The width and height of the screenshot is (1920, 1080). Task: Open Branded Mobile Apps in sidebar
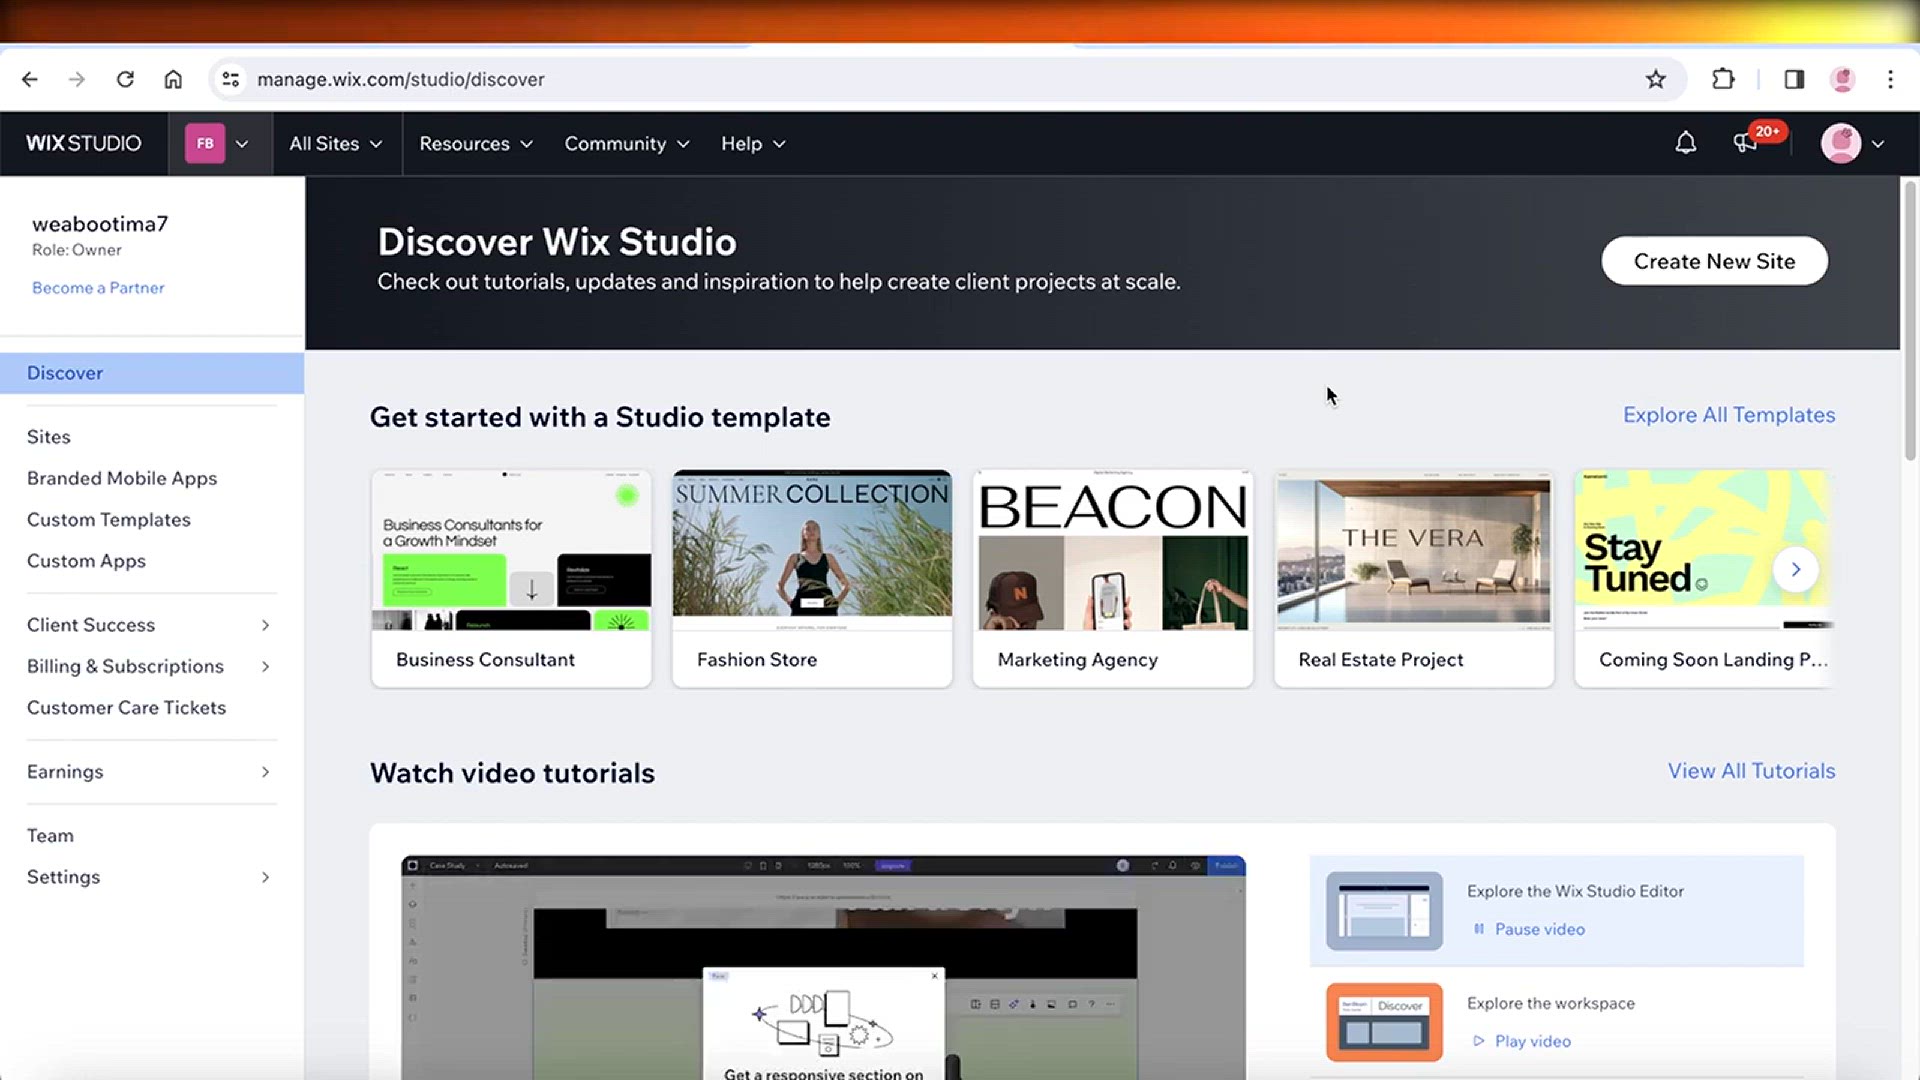[122, 478]
